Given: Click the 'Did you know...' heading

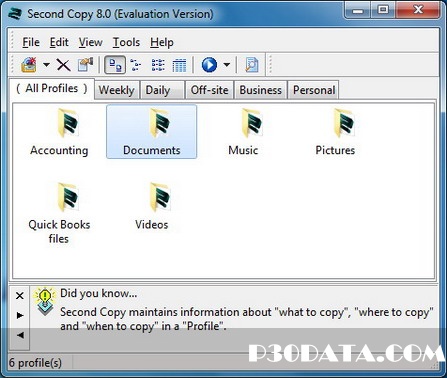Looking at the screenshot, I should (x=99, y=293).
